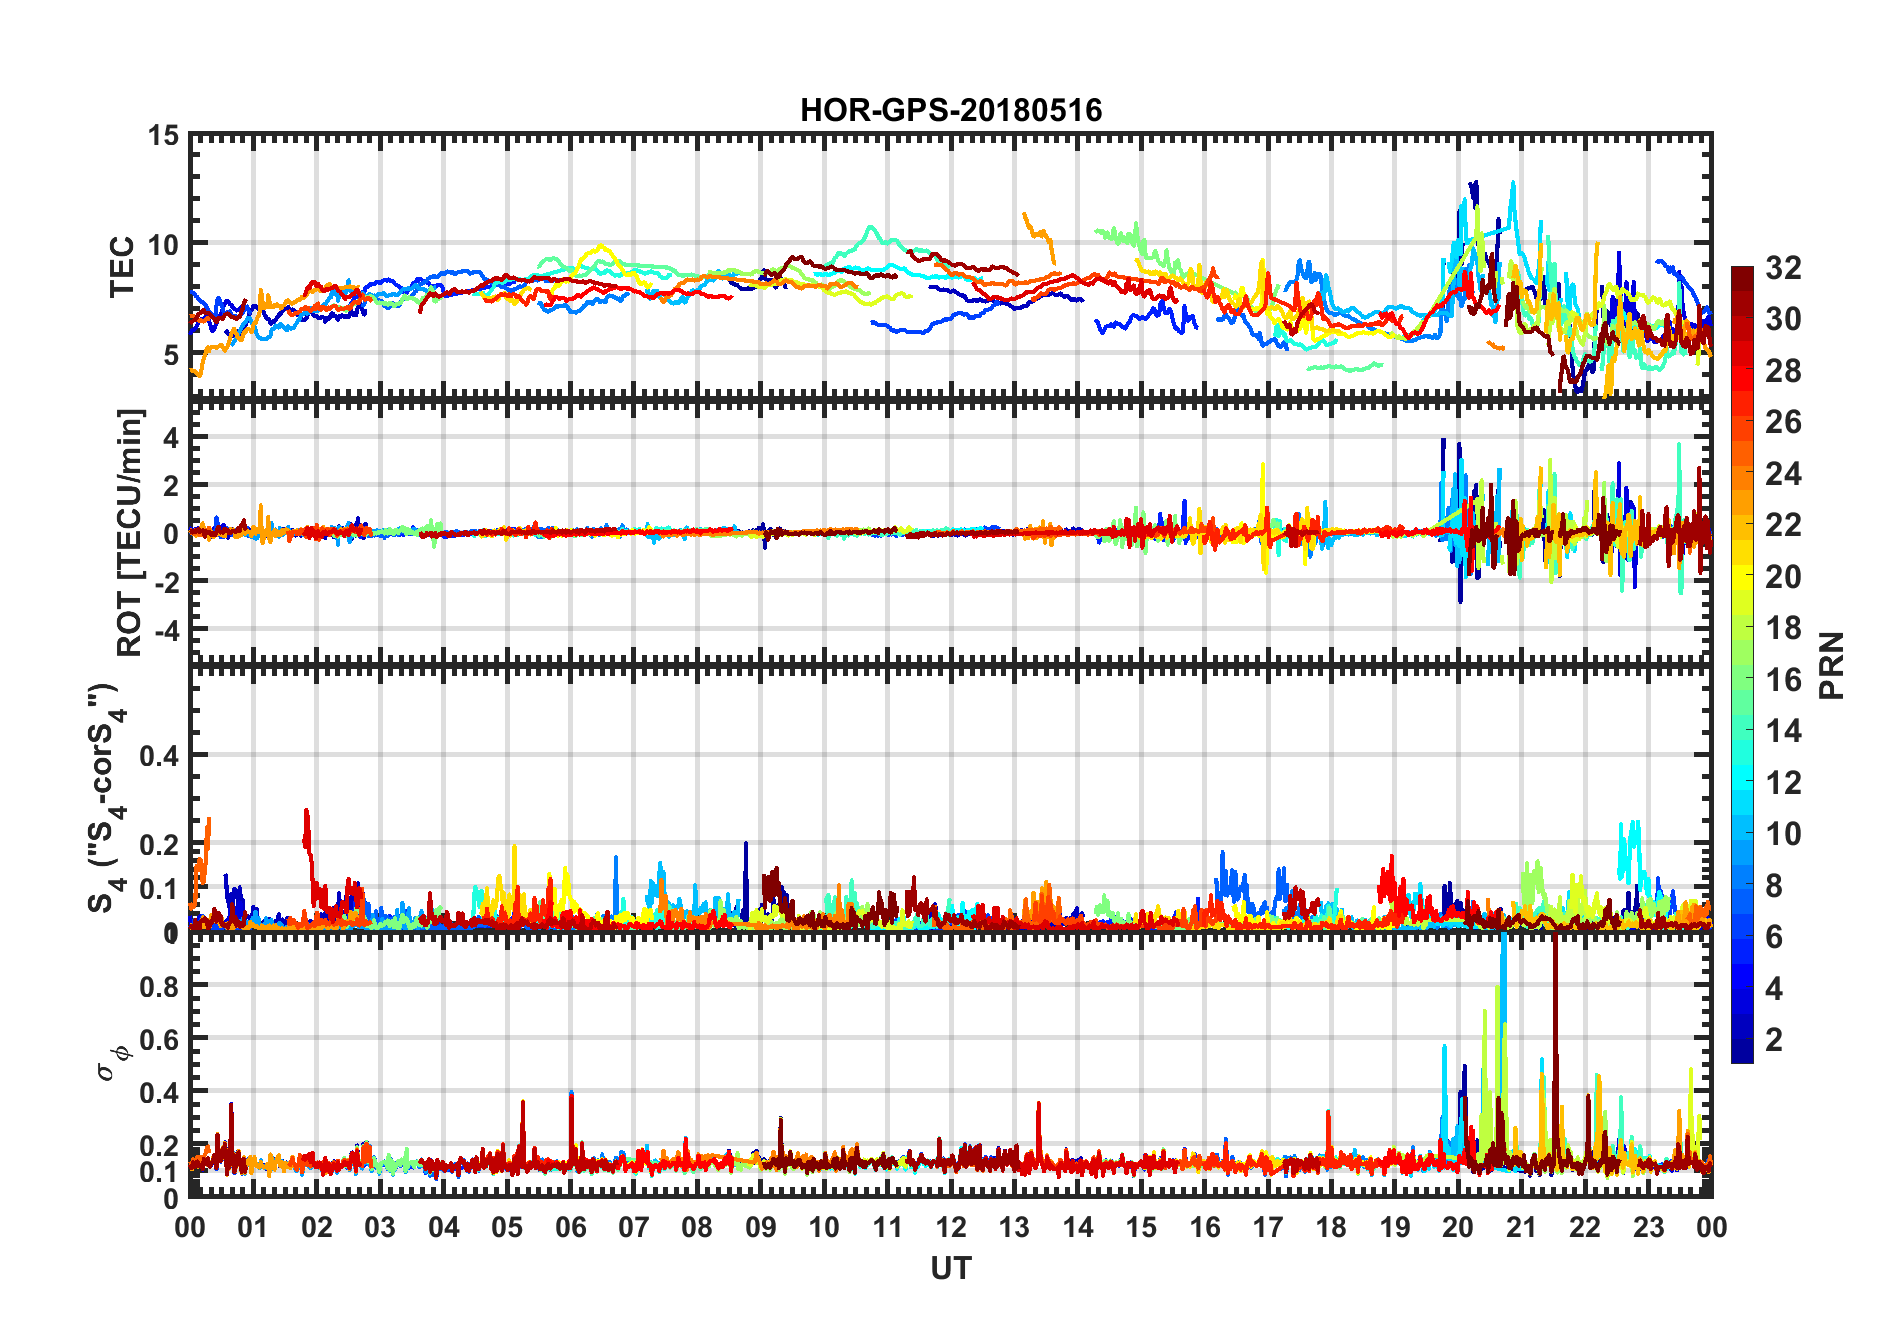Click the colorbar label 32

coord(1783,268)
